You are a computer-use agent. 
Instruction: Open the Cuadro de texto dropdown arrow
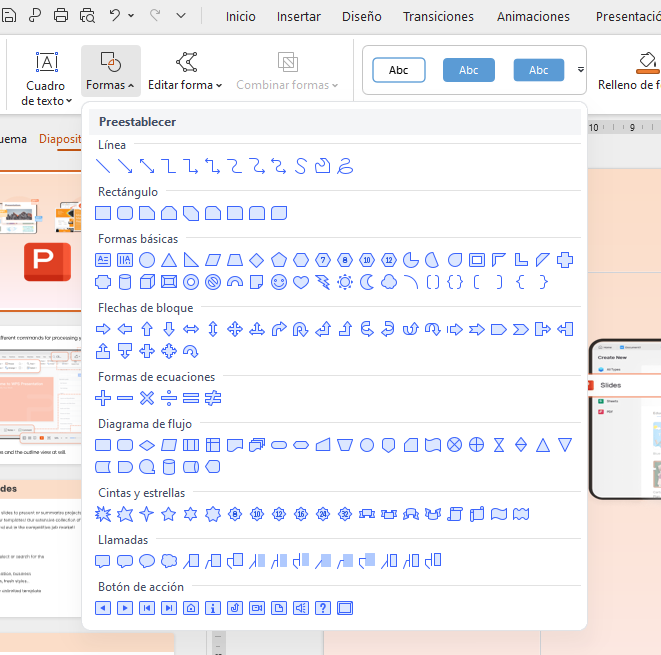pos(69,101)
